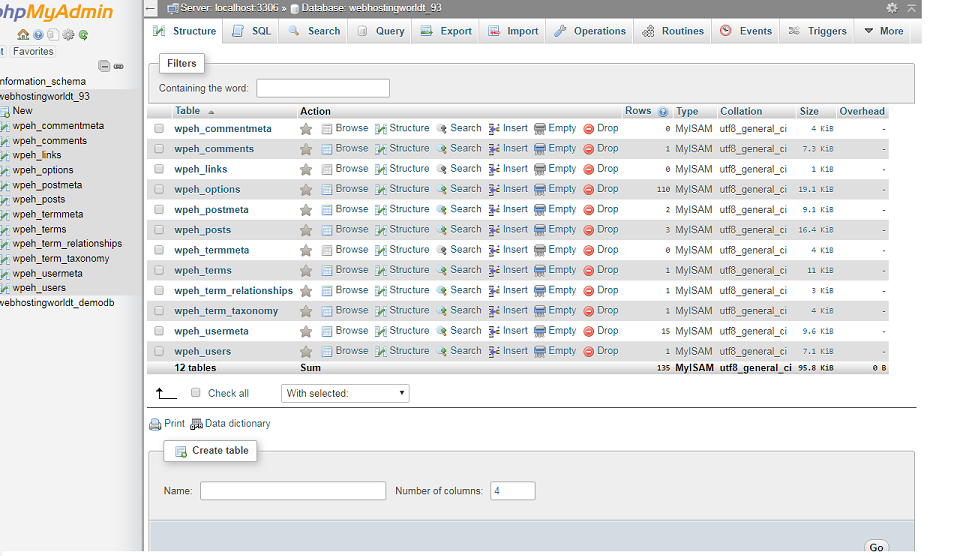Open the With selected dropdown

[x=345, y=394]
